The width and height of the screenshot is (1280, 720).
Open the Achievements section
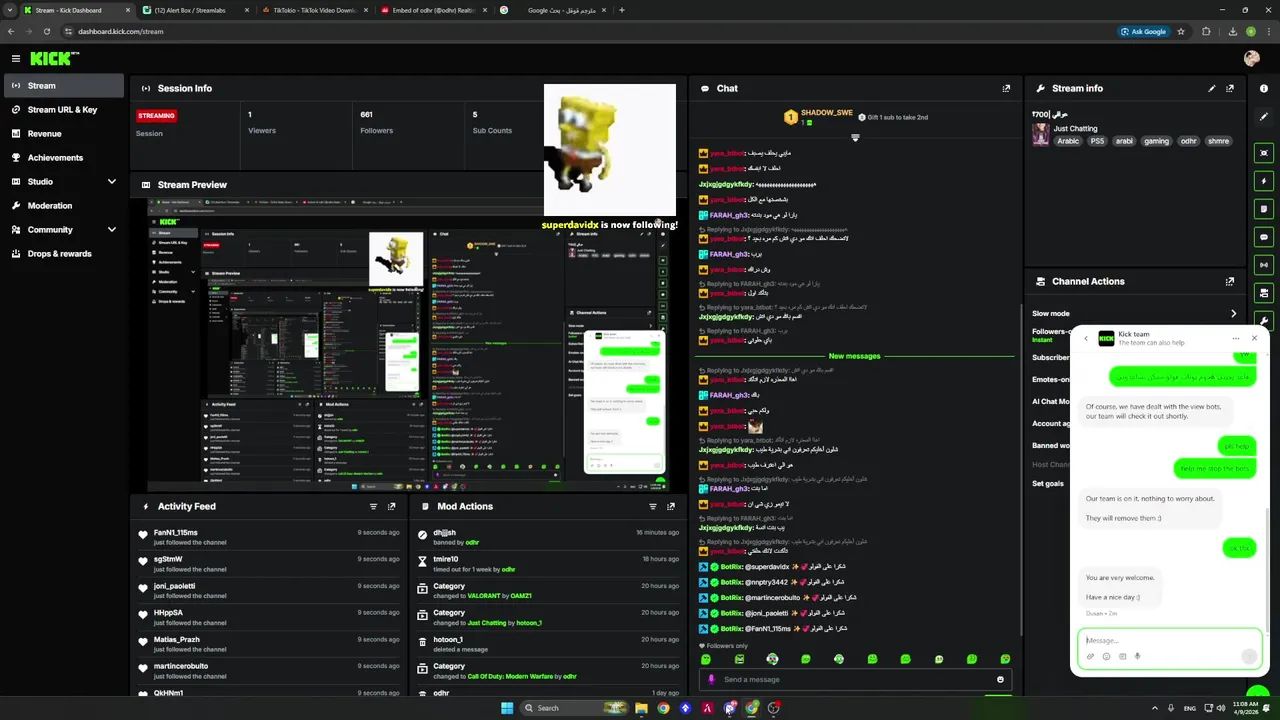pyautogui.click(x=62, y=158)
